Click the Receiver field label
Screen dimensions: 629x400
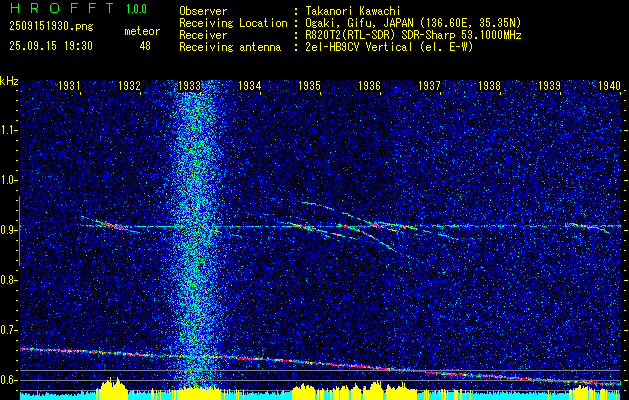click(203, 35)
